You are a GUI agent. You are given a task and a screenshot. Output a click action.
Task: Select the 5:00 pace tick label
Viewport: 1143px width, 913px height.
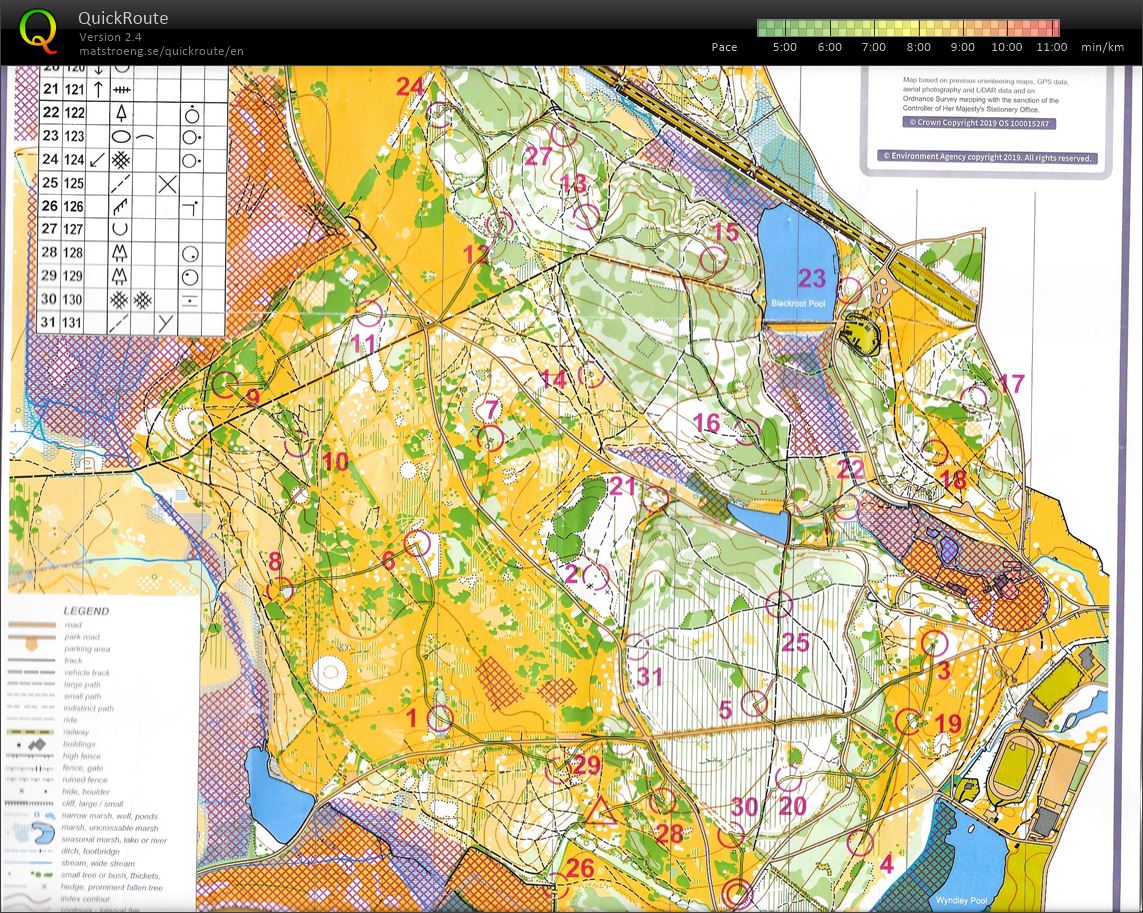click(x=784, y=47)
